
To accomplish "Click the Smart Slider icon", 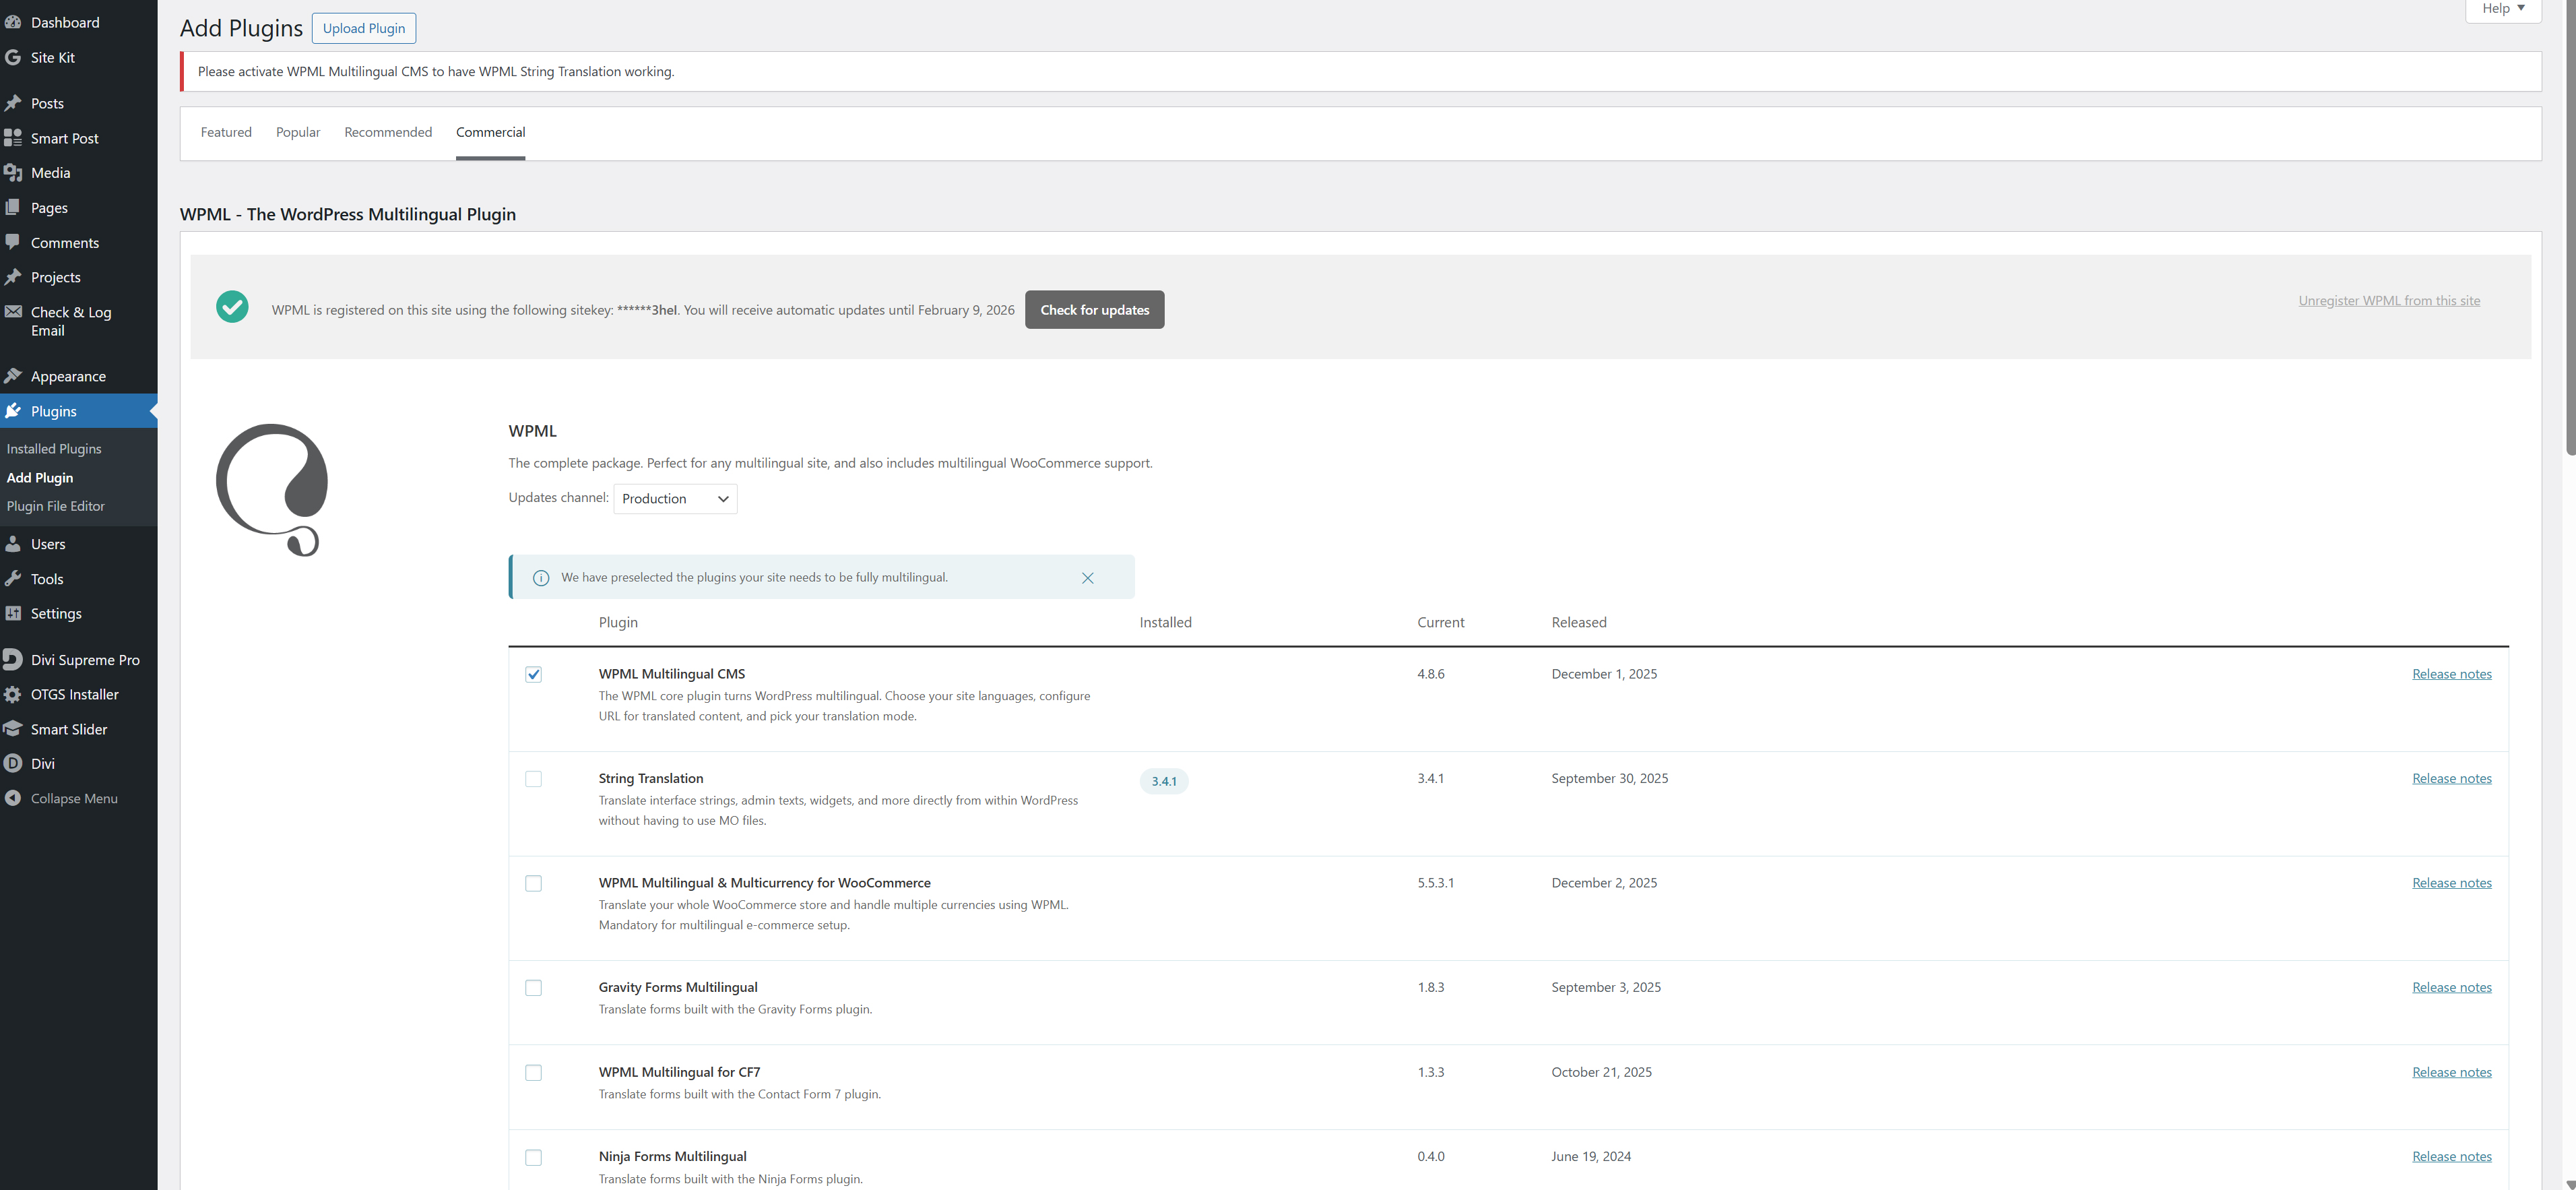I will pos(13,729).
